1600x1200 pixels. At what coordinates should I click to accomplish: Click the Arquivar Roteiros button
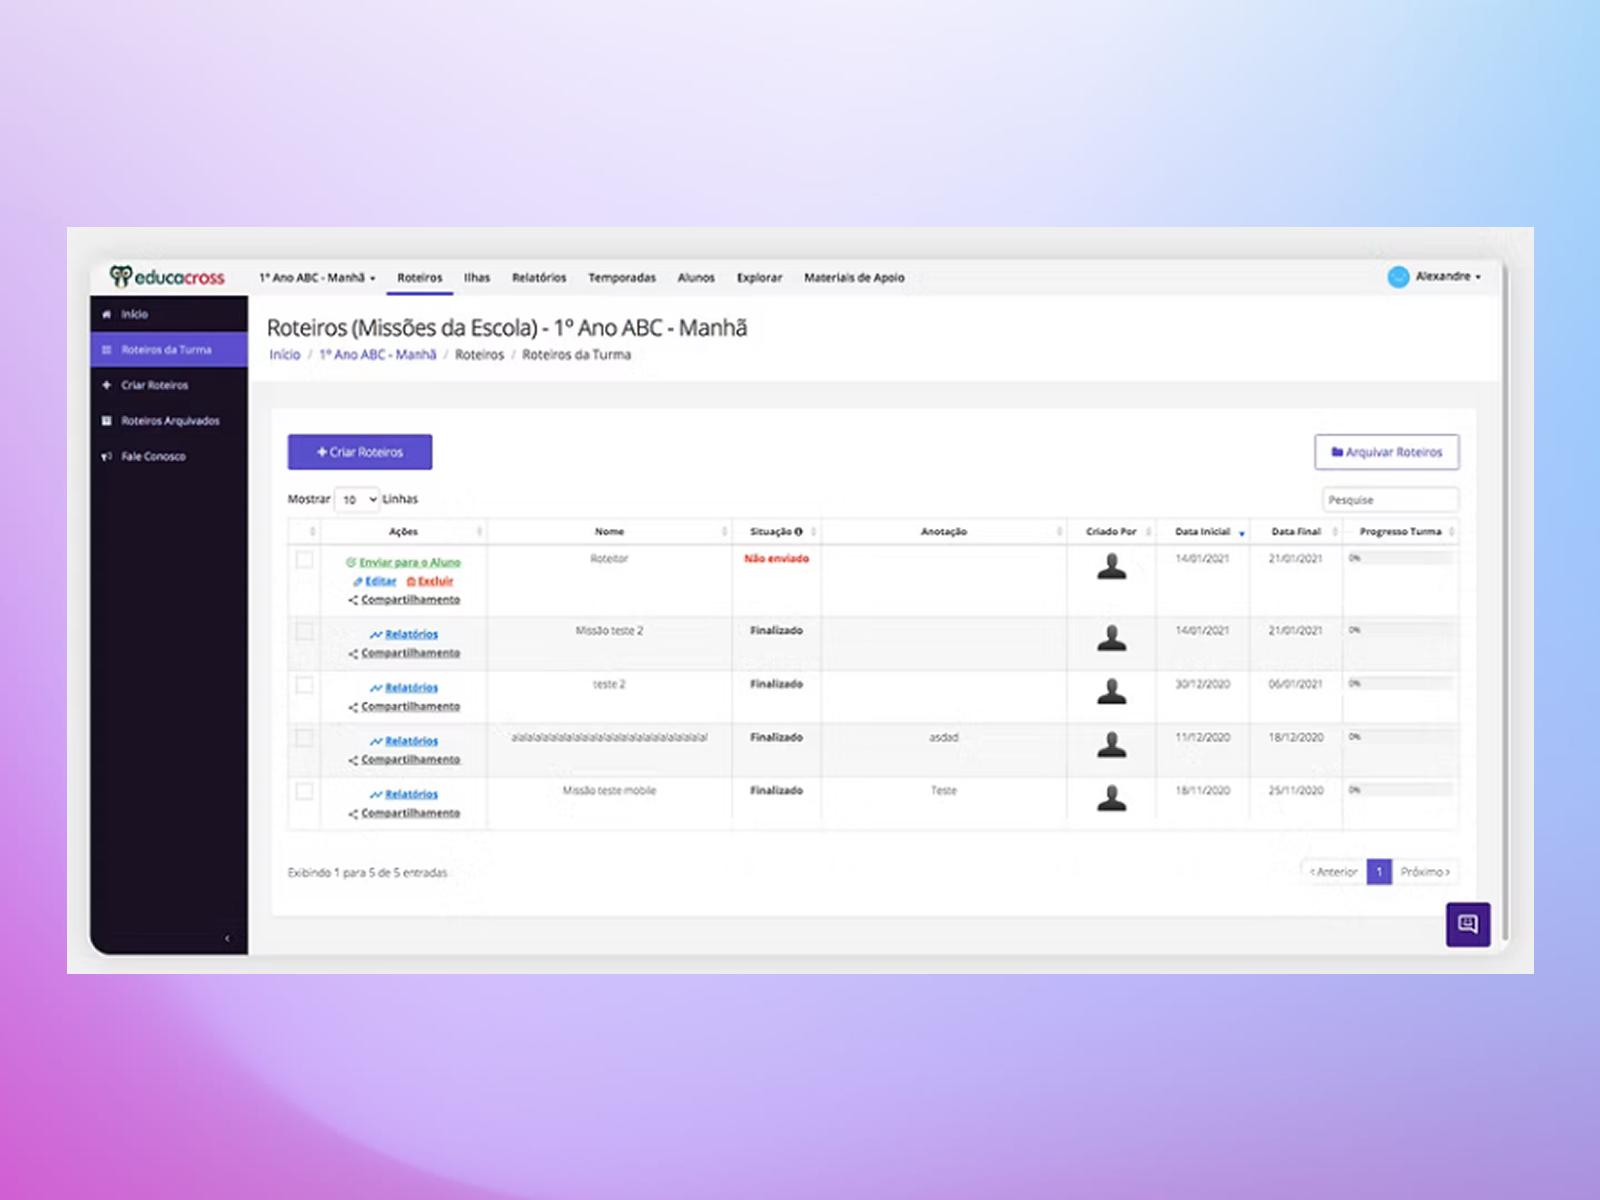click(1386, 452)
